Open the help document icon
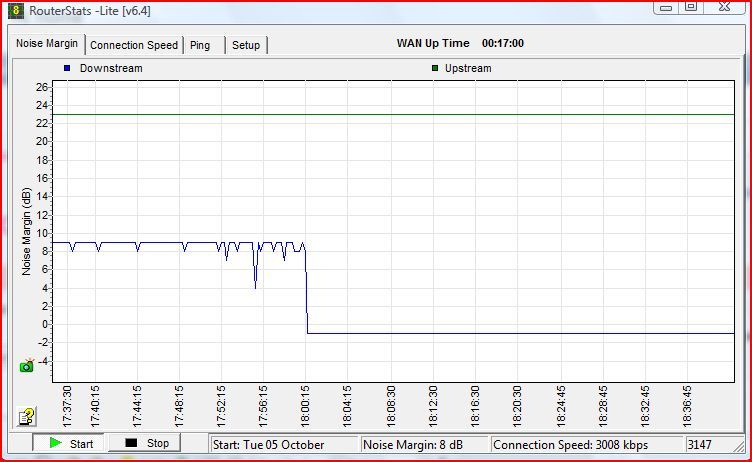 [x=27, y=416]
